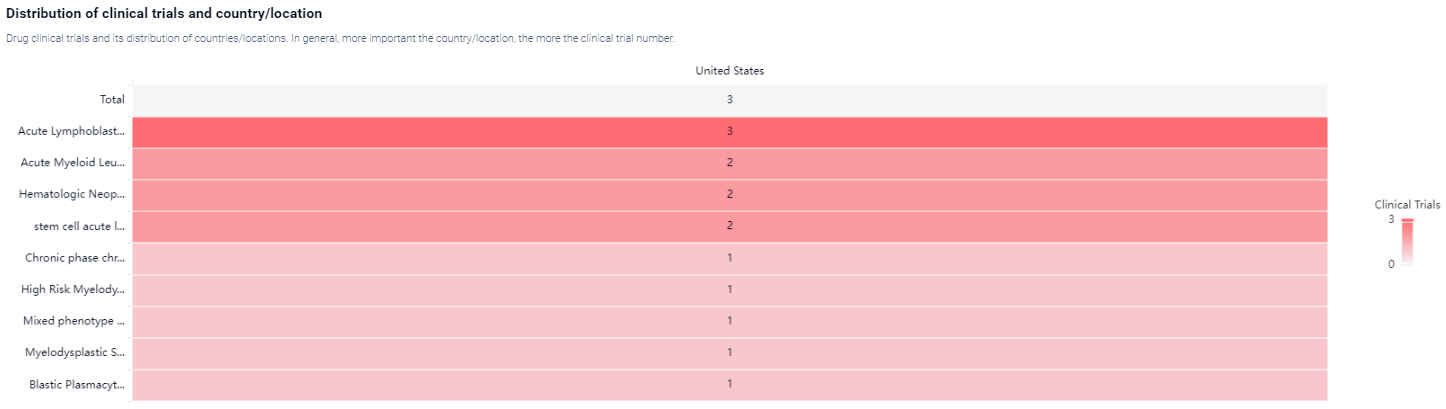1446x409 pixels.
Task: Click the Clinical Trials legend title
Action: click(1407, 204)
